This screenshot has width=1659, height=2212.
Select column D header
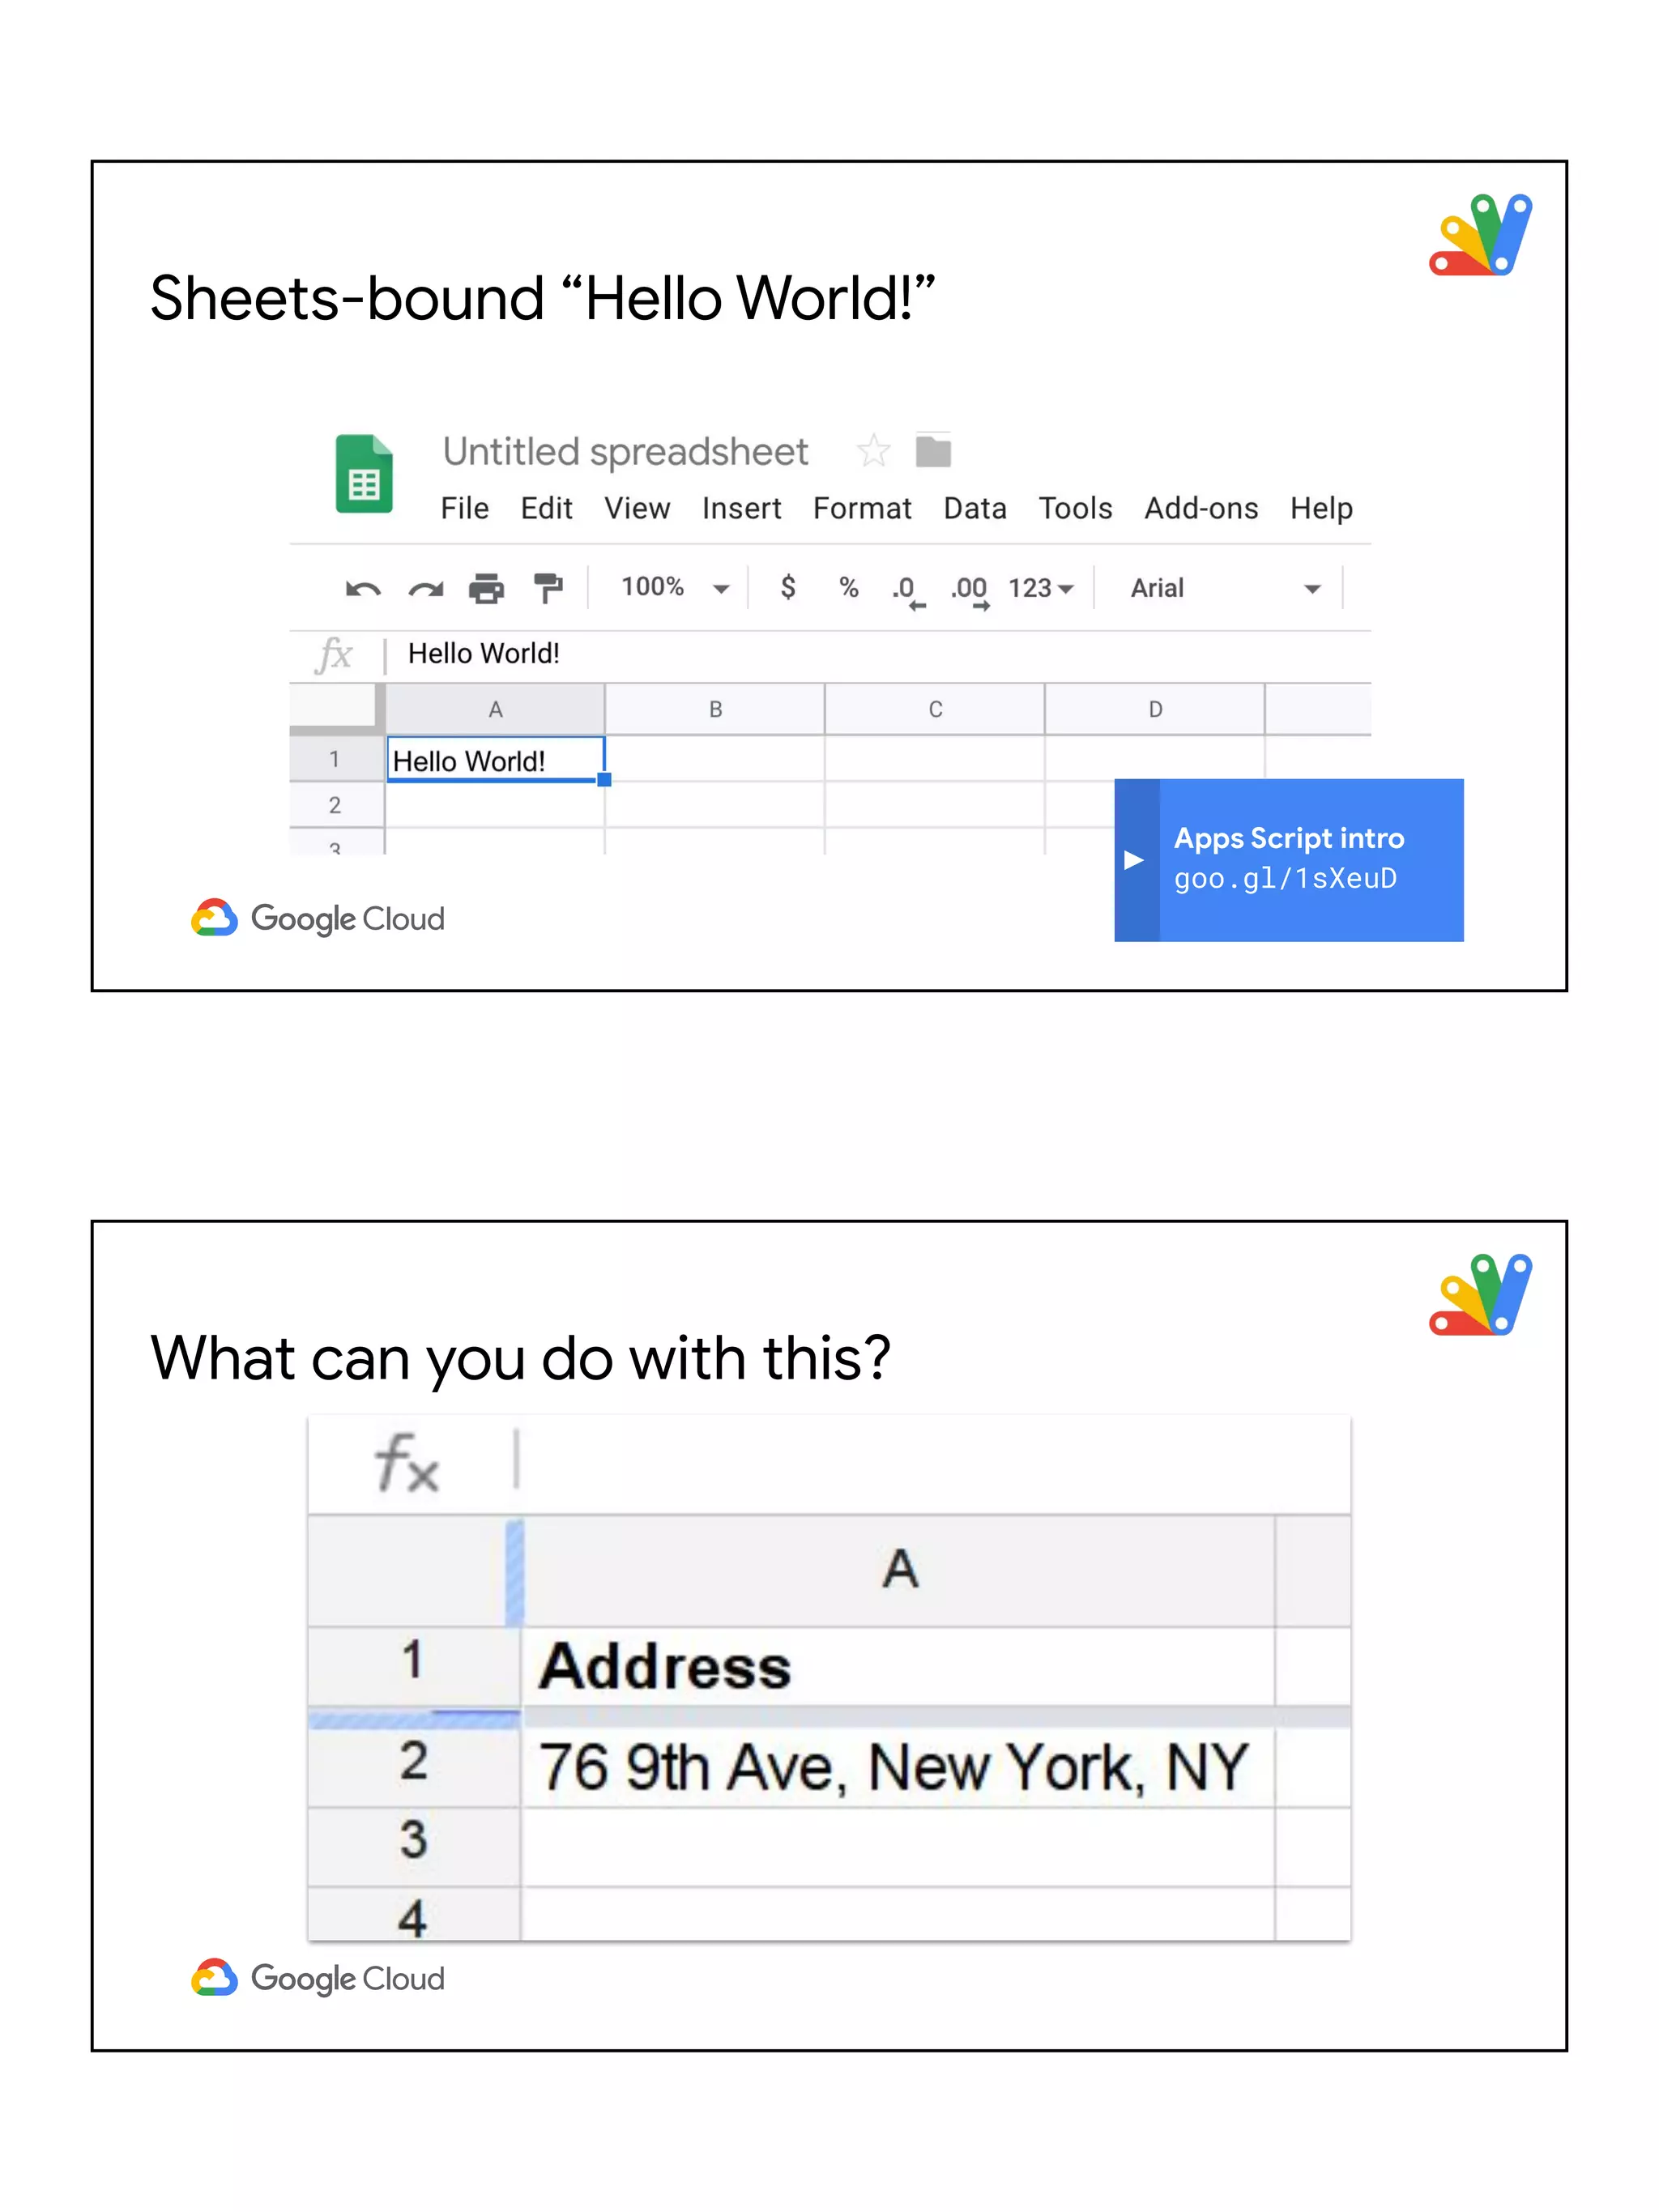pyautogui.click(x=1155, y=709)
